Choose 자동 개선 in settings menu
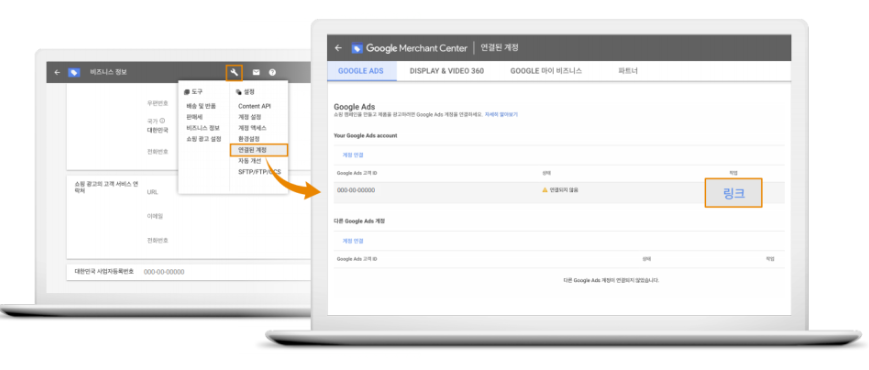The height and width of the screenshot is (370, 869). coord(249,161)
